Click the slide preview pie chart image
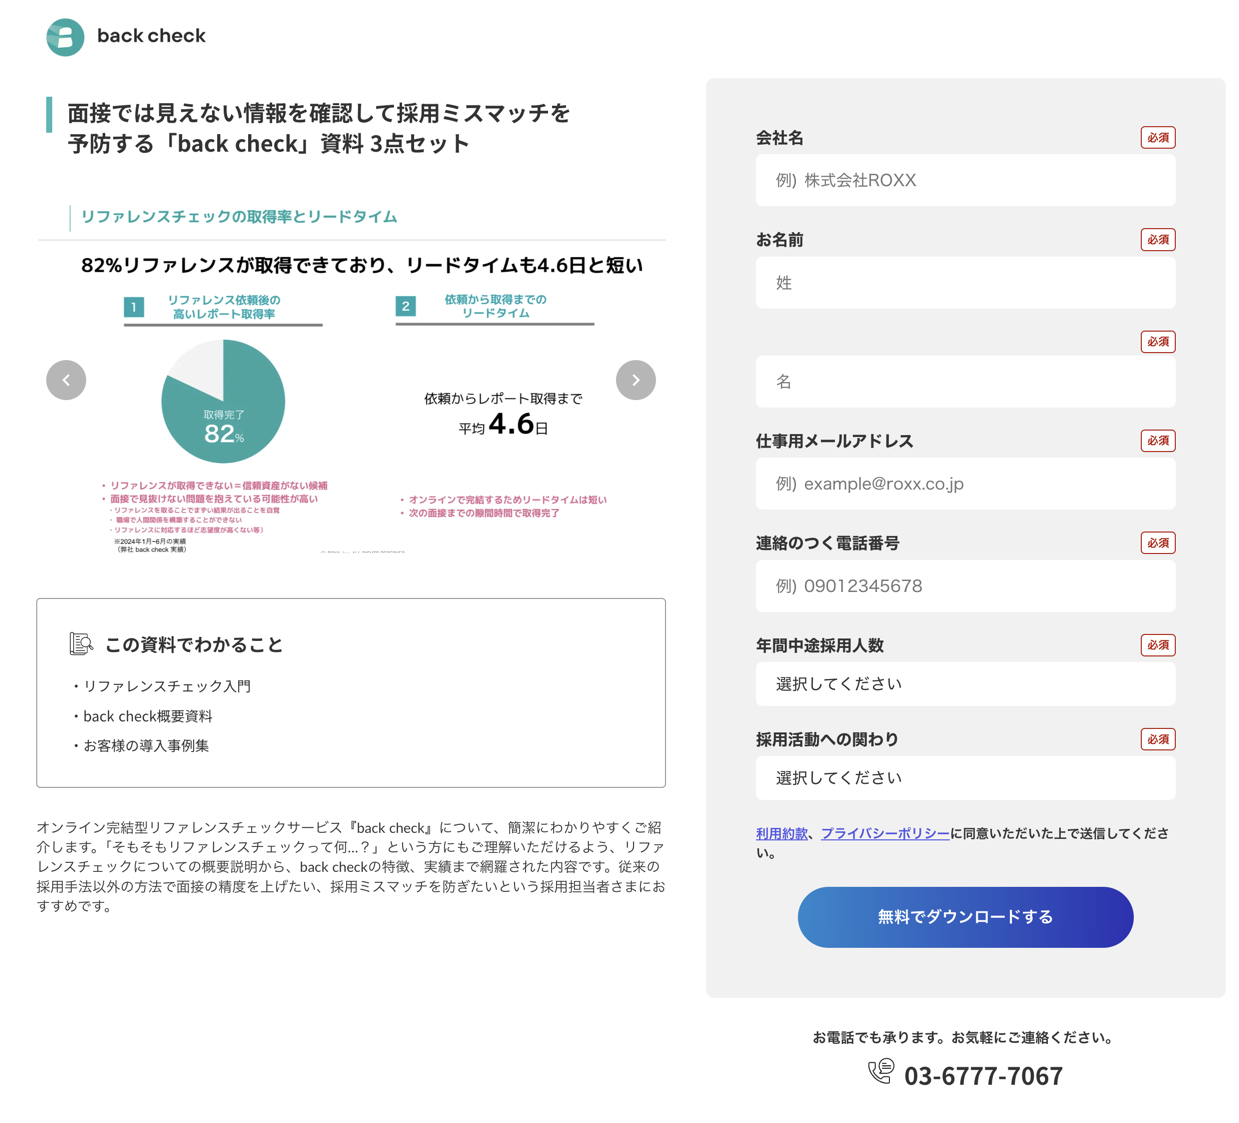This screenshot has height=1123, width=1239. 223,401
